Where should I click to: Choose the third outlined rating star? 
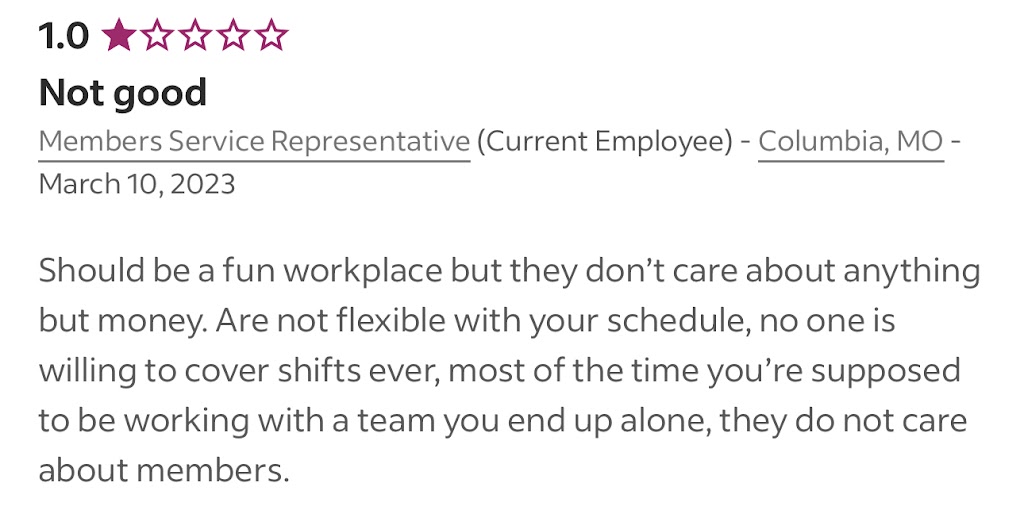[194, 37]
